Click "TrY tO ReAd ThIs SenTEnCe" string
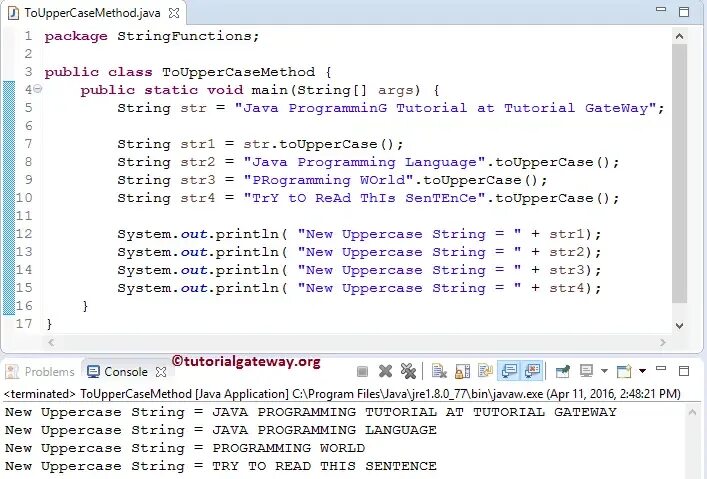 (364, 198)
